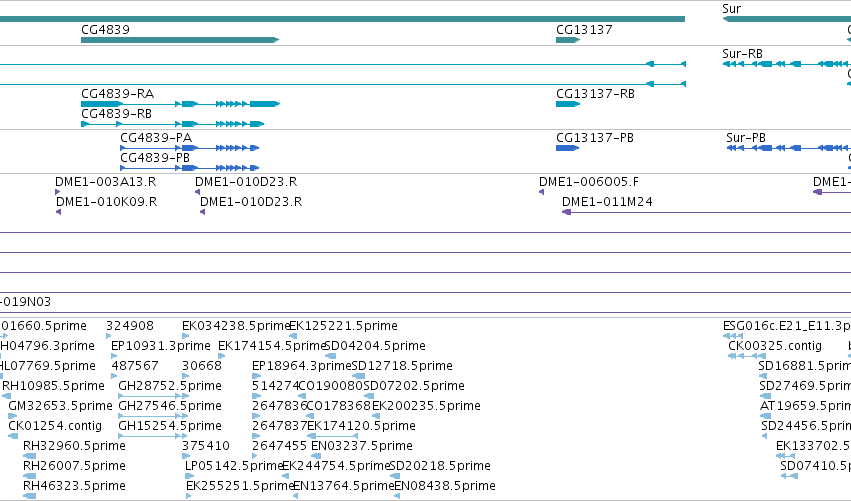
Task: Select the Sur-RB transcript label
Action: [742, 54]
